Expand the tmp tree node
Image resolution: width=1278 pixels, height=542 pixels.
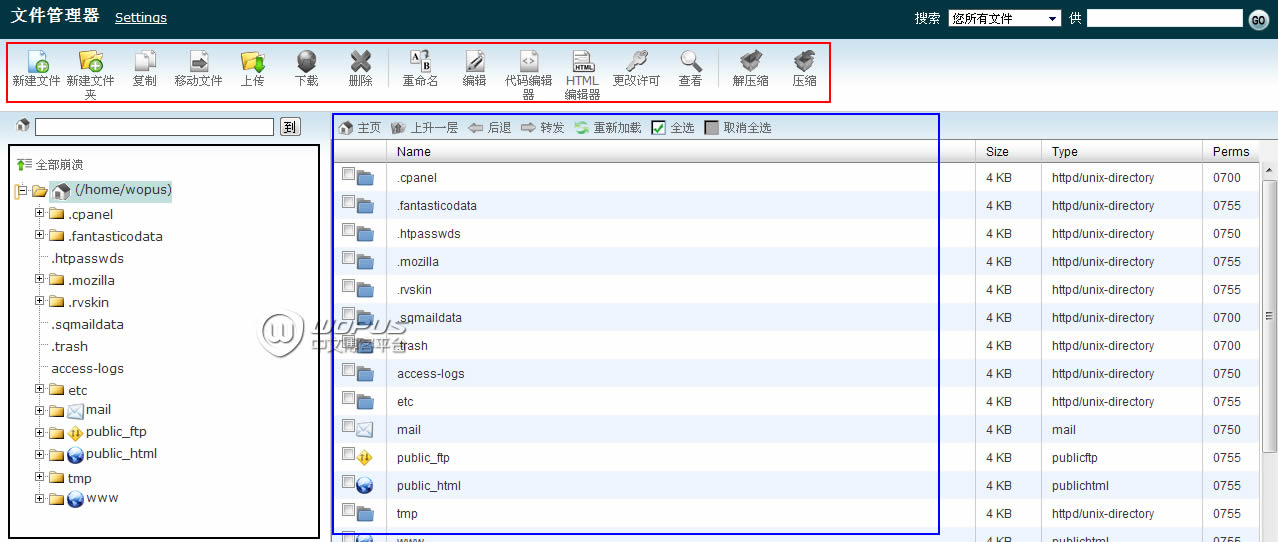[x=40, y=477]
